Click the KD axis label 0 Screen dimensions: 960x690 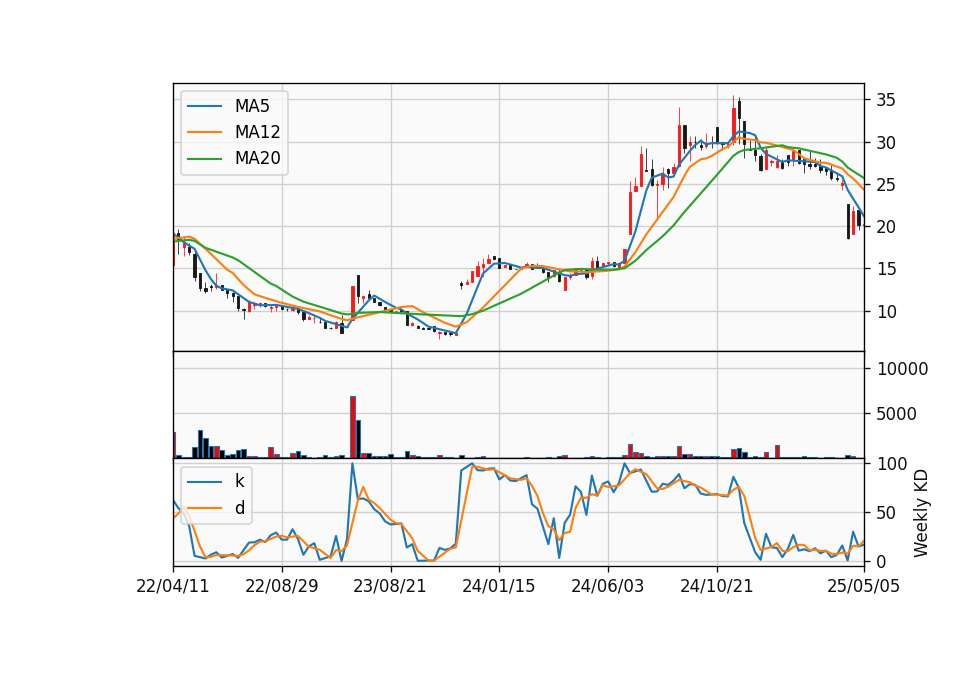click(882, 561)
